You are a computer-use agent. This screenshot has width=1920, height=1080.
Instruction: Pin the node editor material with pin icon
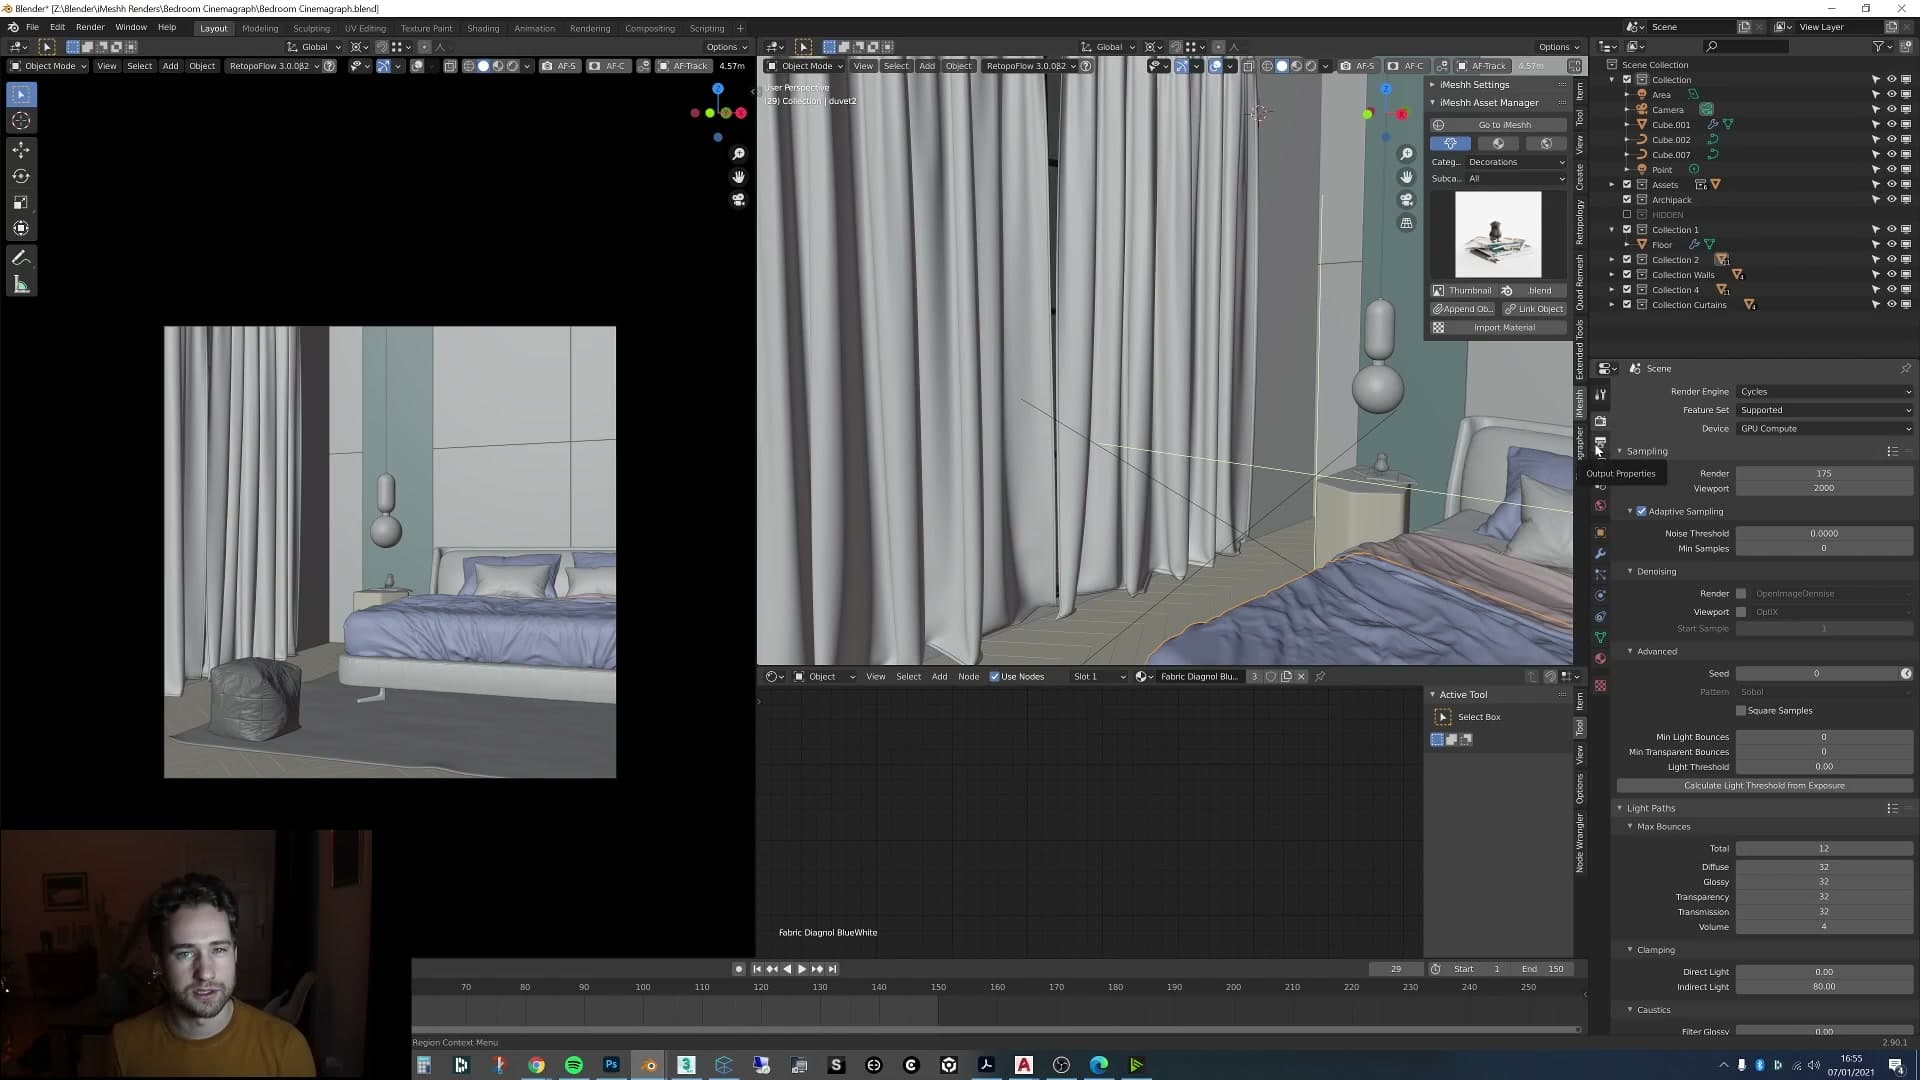[x=1320, y=677]
